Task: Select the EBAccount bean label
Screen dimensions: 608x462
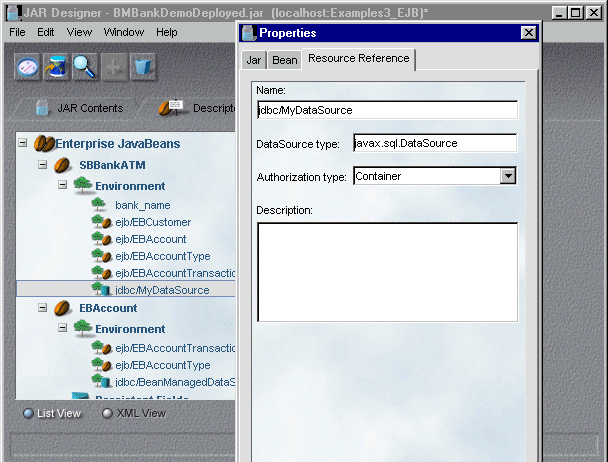Action: (108, 308)
